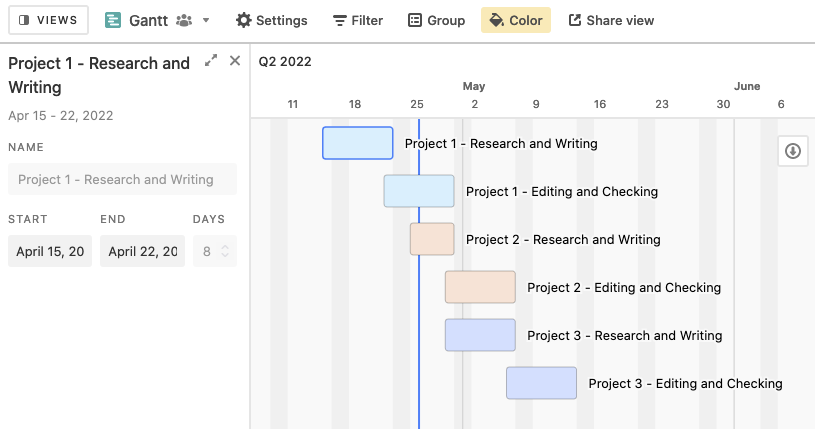The image size is (815, 429).
Task: Toggle the VIEWS sidebar
Action: pyautogui.click(x=48, y=20)
